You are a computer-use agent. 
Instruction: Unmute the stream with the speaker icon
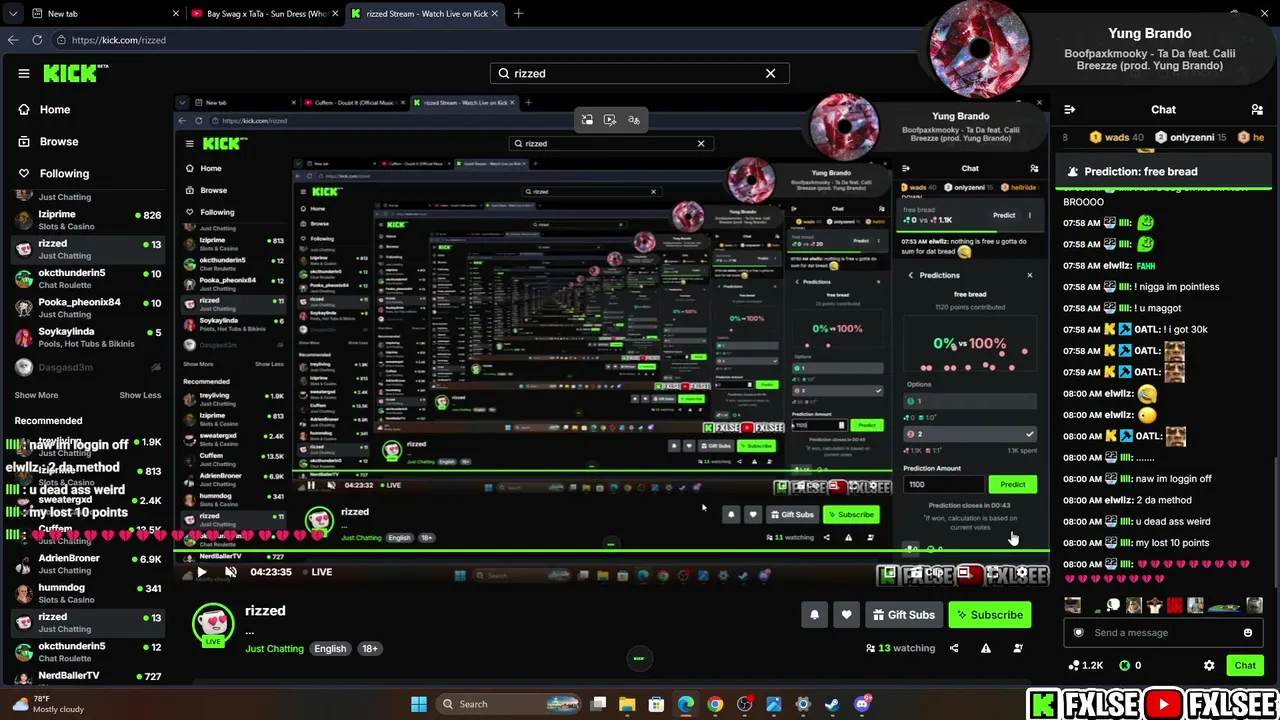point(231,572)
